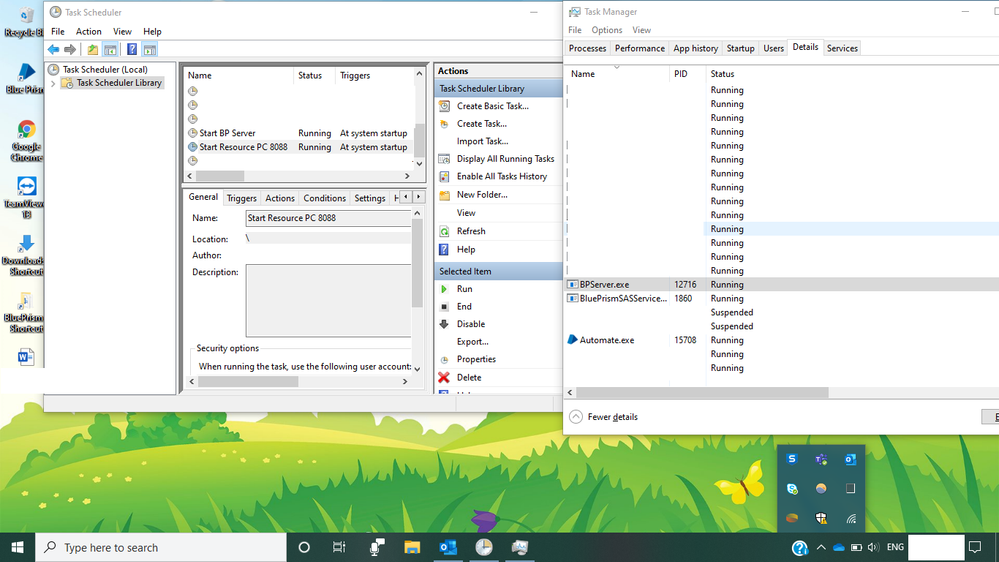Sort processes by the PID column header
999x562 pixels.
click(x=681, y=74)
